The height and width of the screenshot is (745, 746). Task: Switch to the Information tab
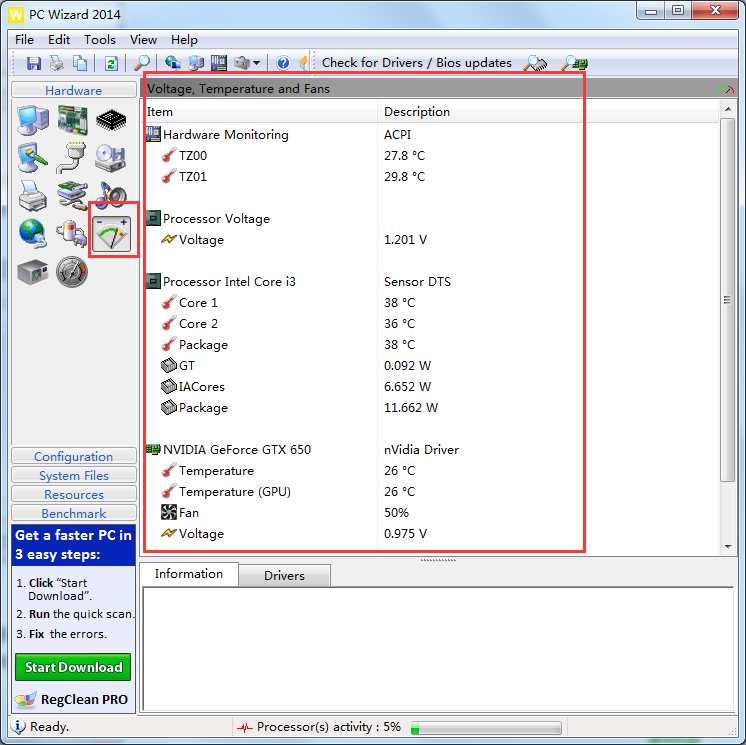189,574
